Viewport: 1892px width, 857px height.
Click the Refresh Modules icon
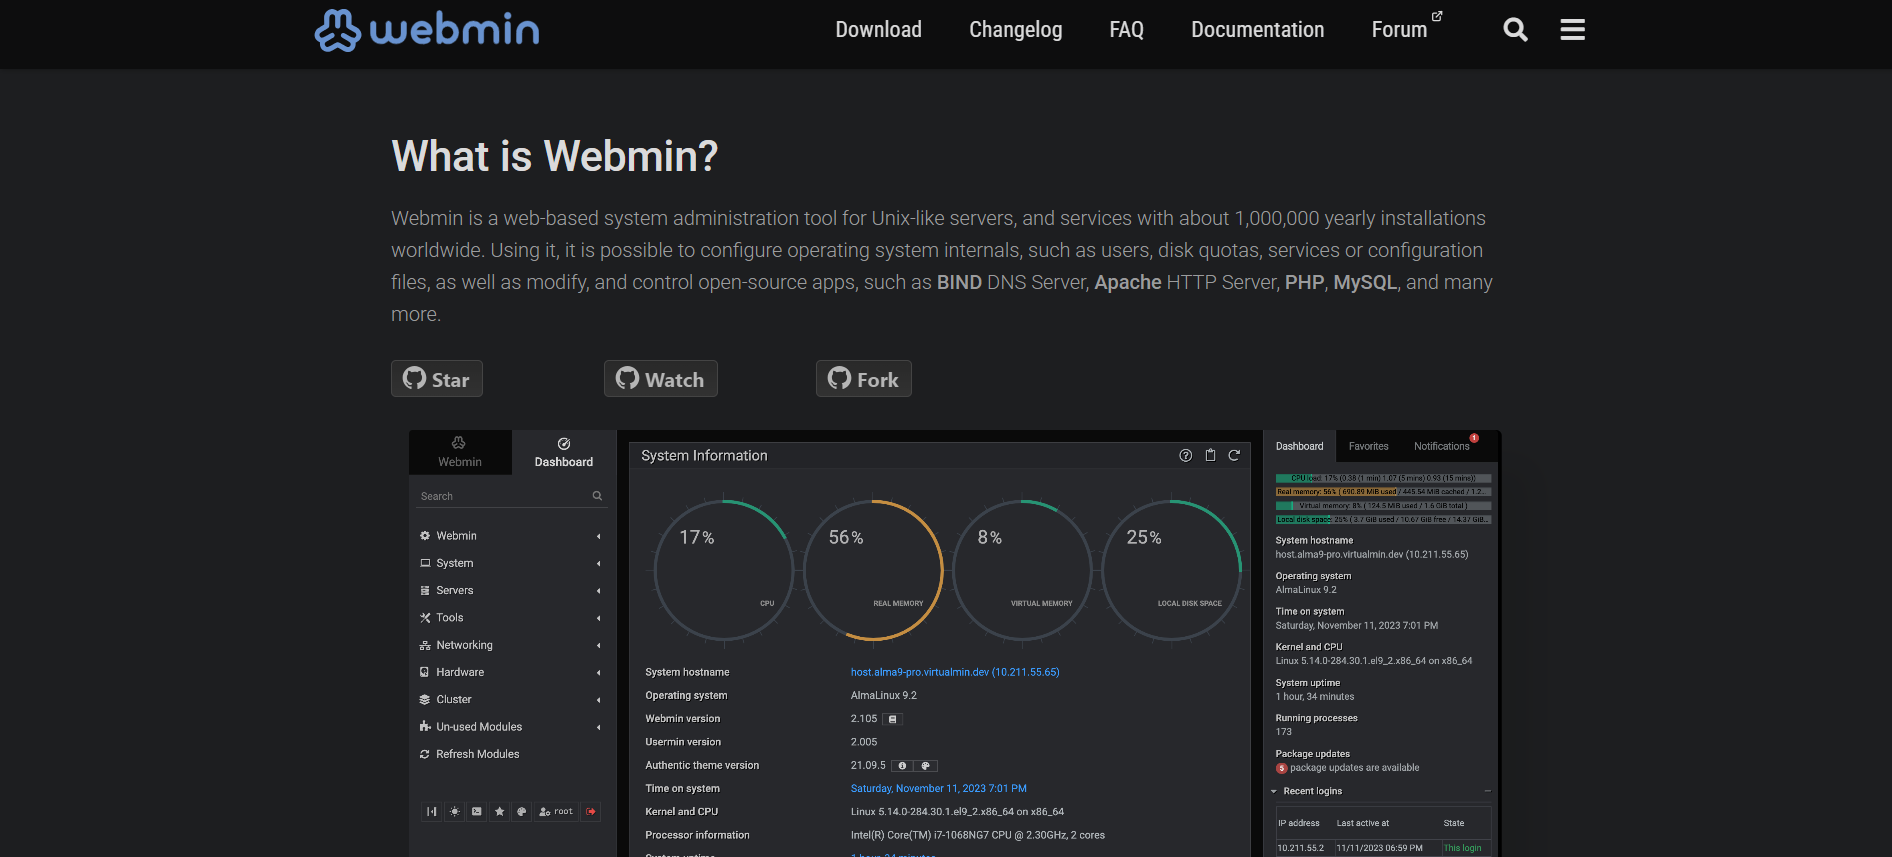425,754
